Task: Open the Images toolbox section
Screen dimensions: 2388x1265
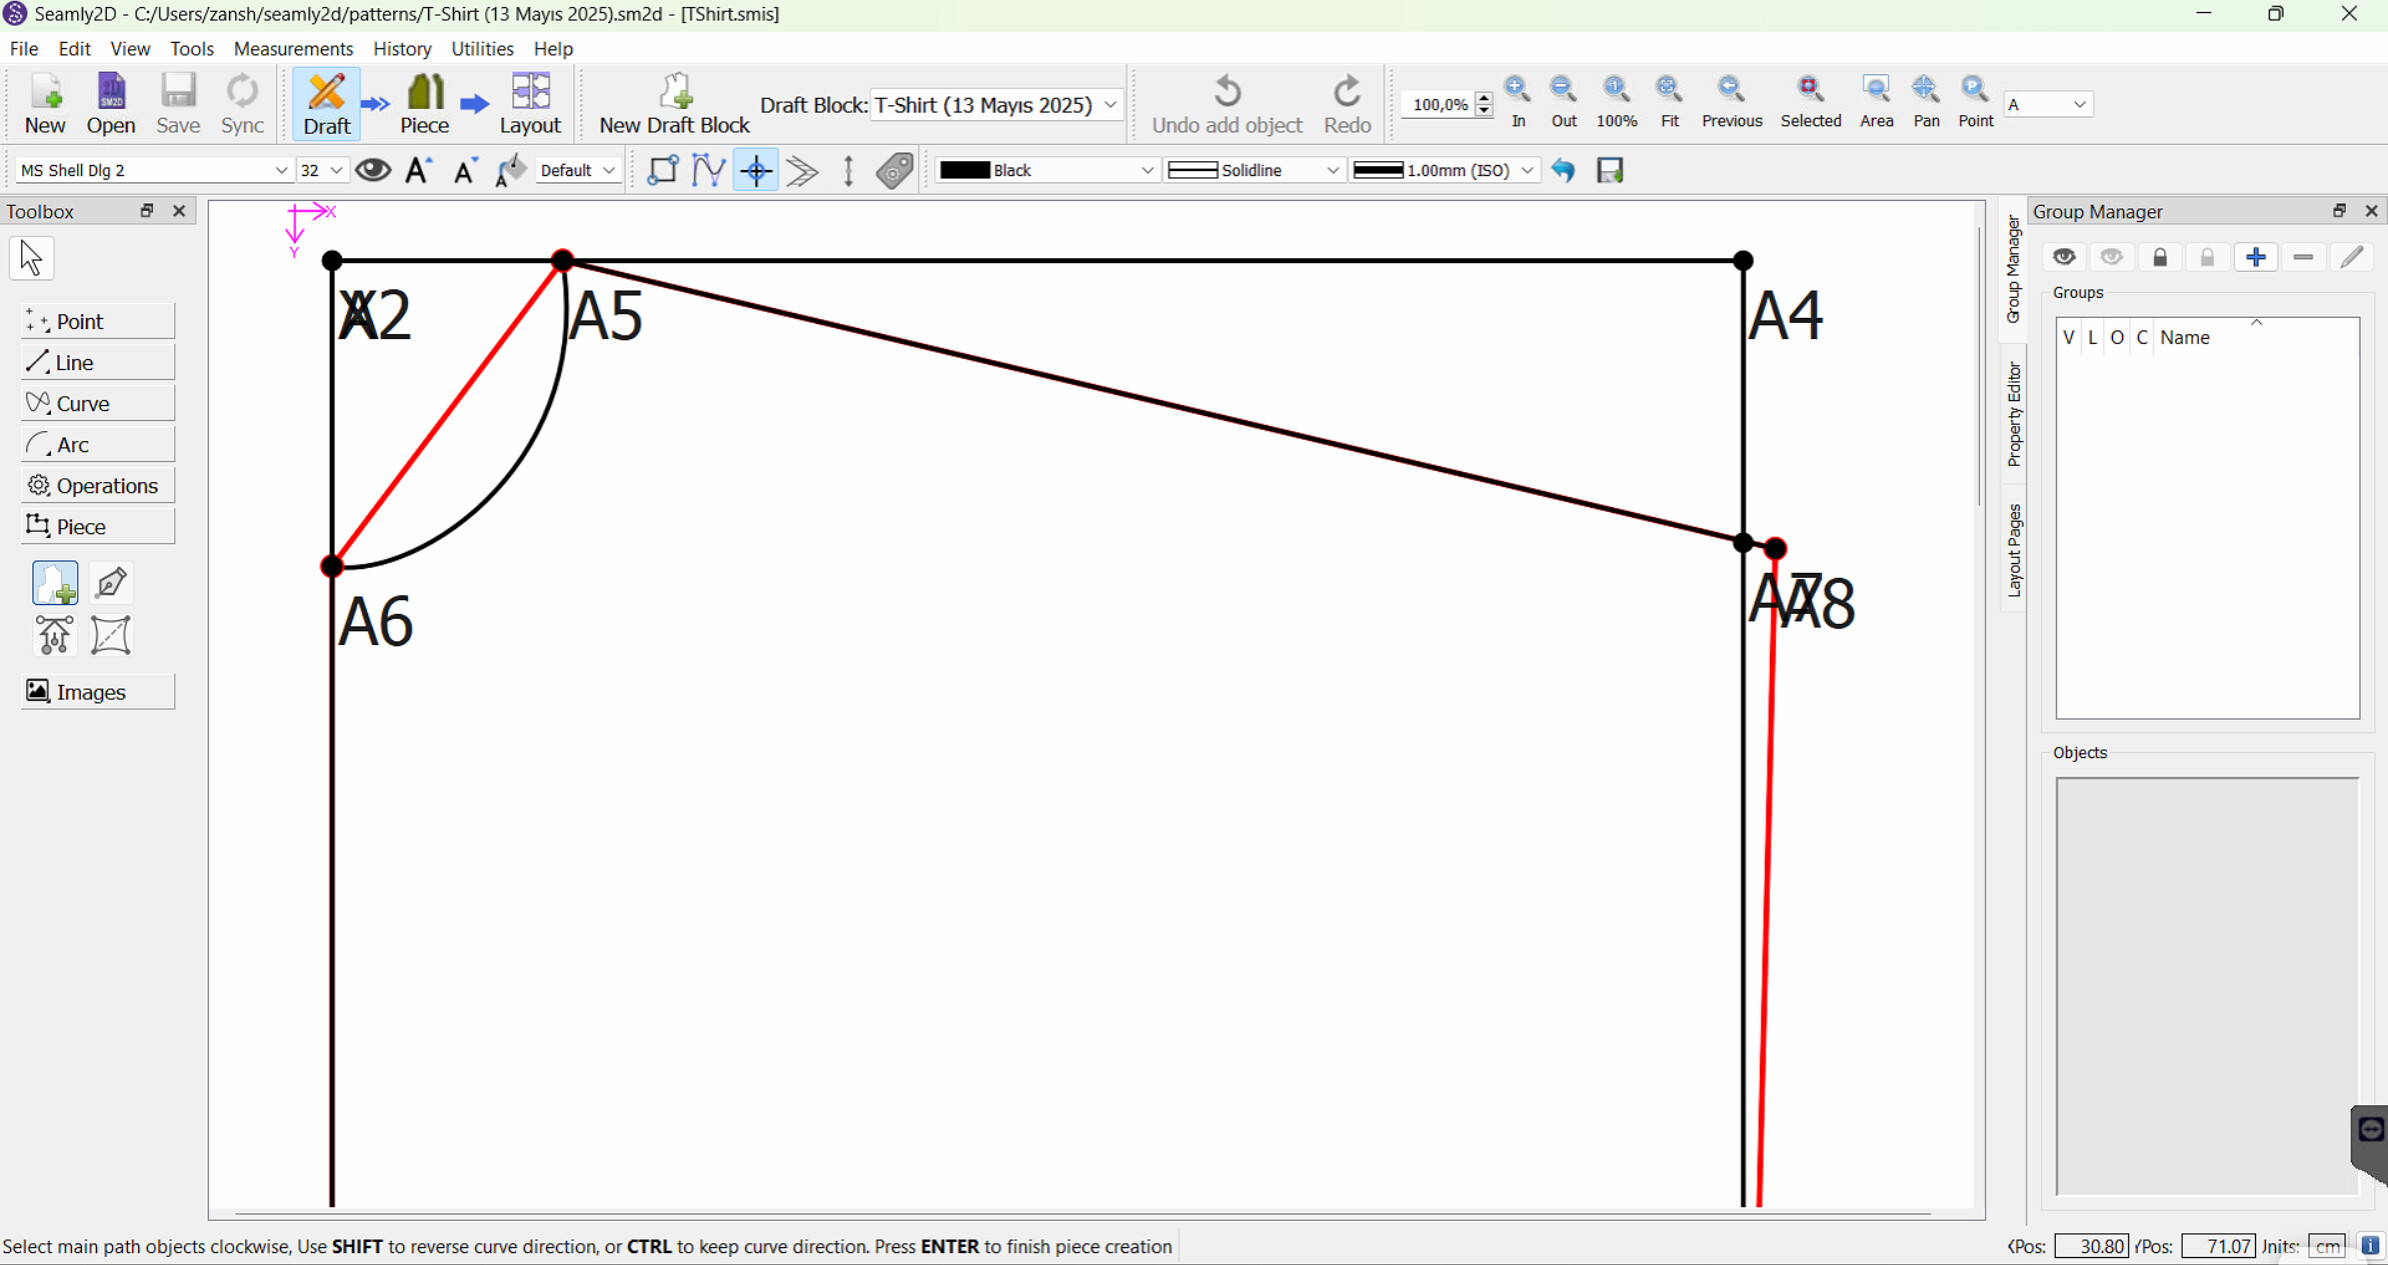Action: tap(97, 691)
